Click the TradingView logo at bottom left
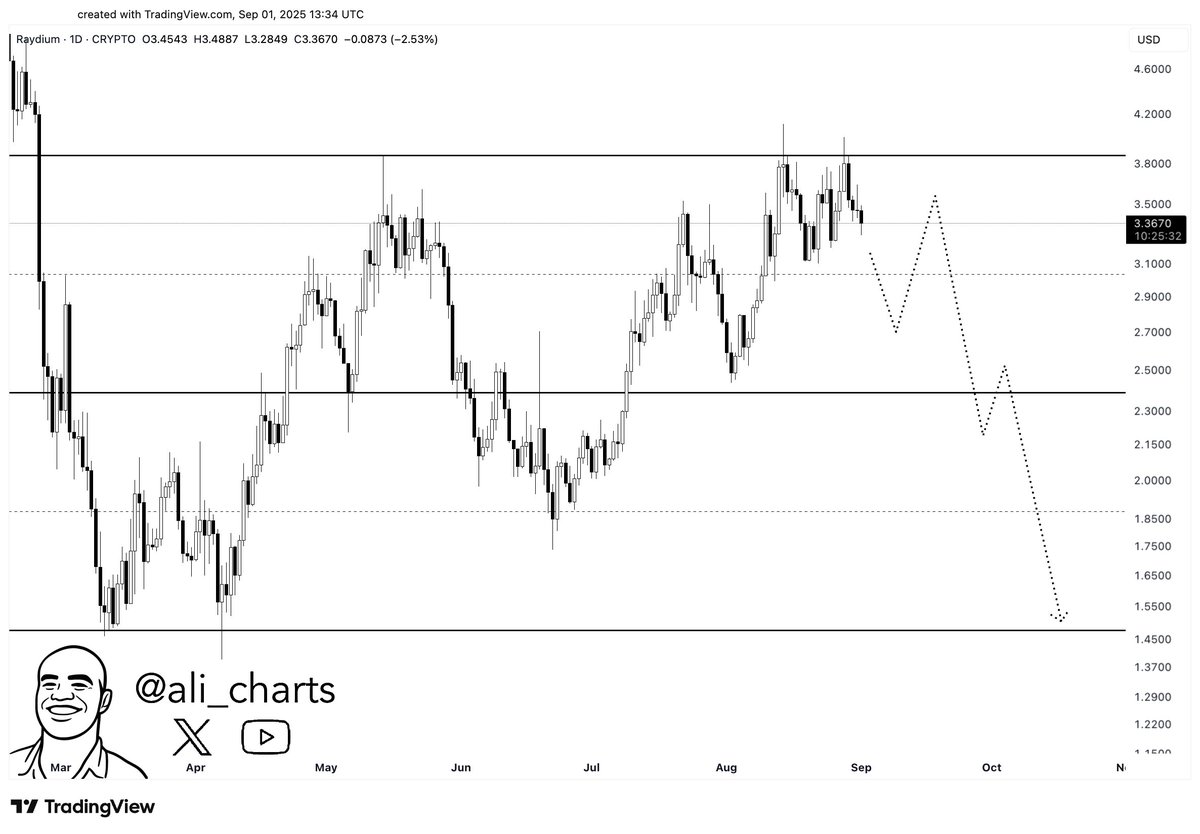Image resolution: width=1200 pixels, height=834 pixels. pyautogui.click(x=84, y=807)
